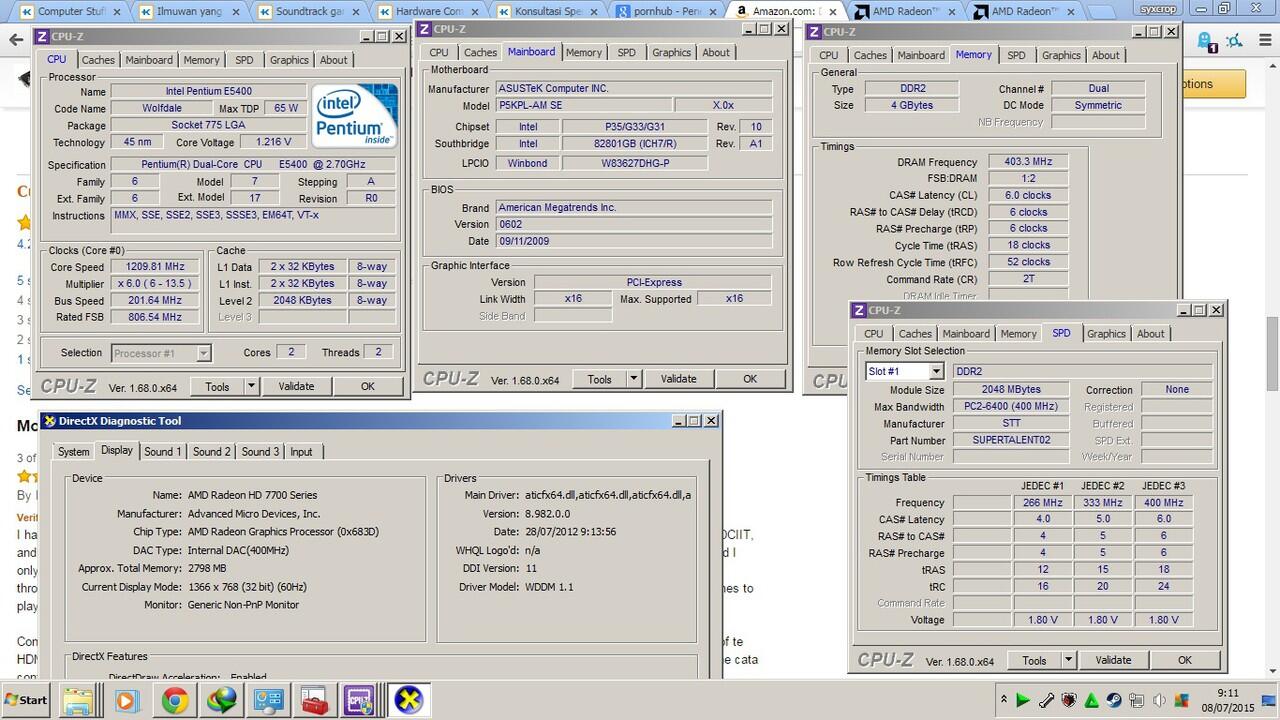Viewport: 1280px width, 720px height.
Task: Open Input tab in DirectX Diagnostic Tool
Action: [x=301, y=452]
